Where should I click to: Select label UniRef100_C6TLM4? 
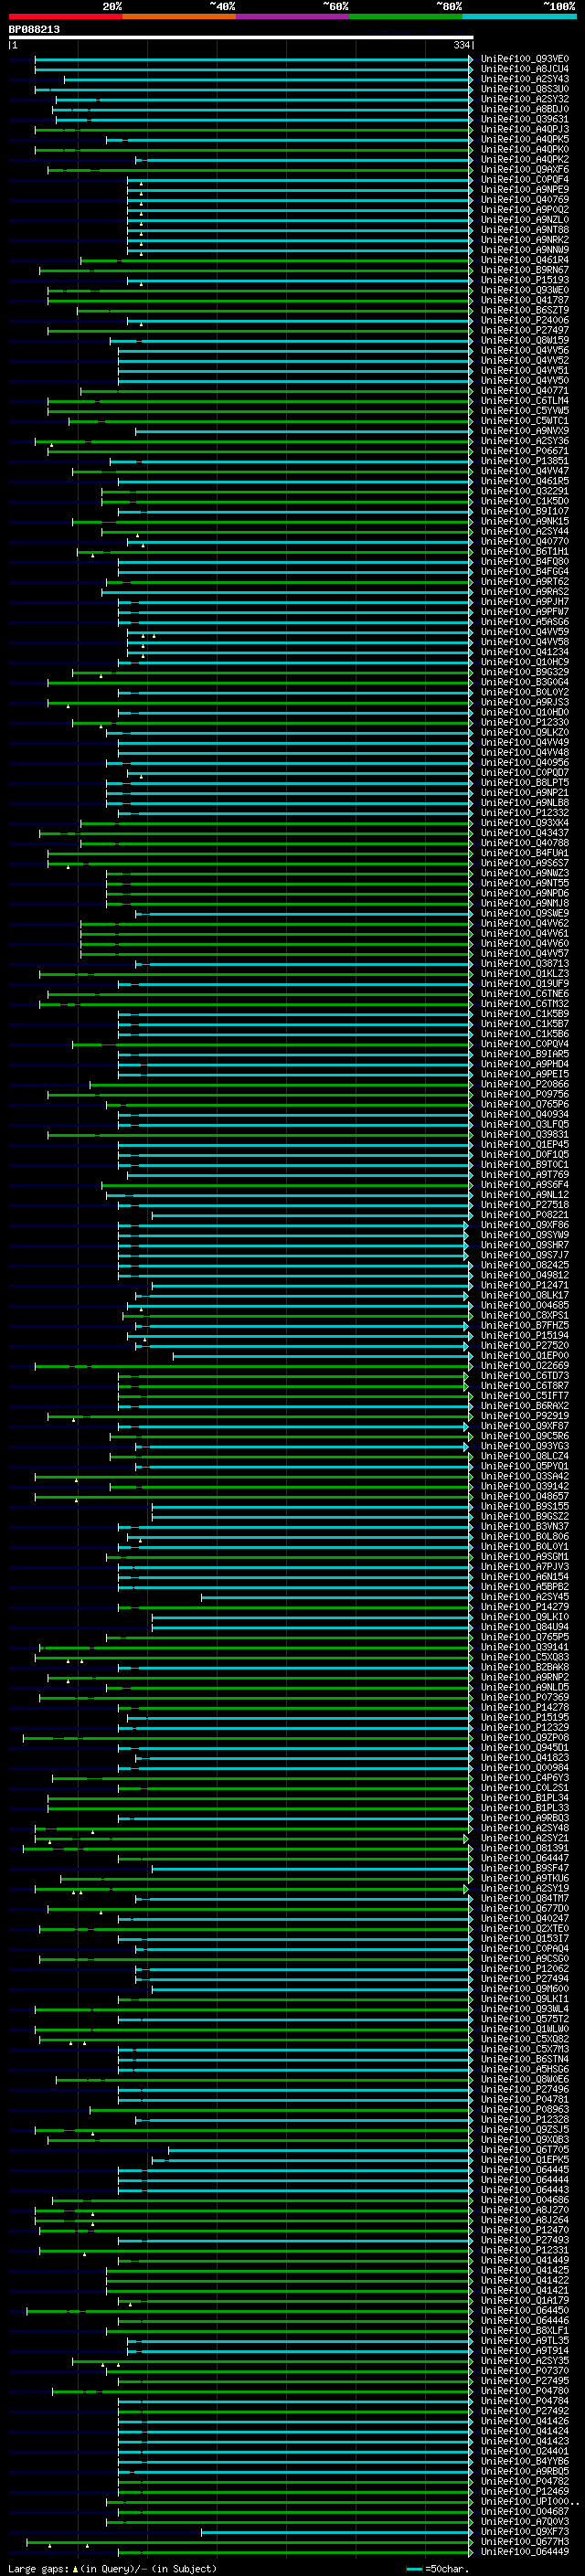point(524,401)
